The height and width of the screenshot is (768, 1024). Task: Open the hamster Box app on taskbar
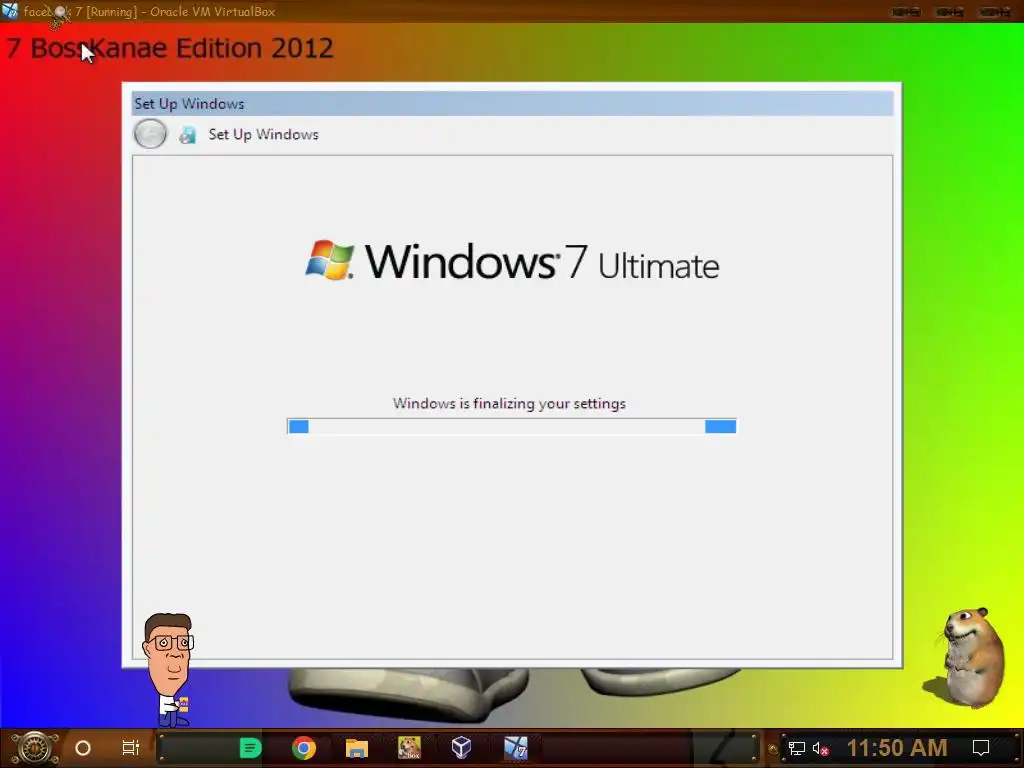[409, 748]
